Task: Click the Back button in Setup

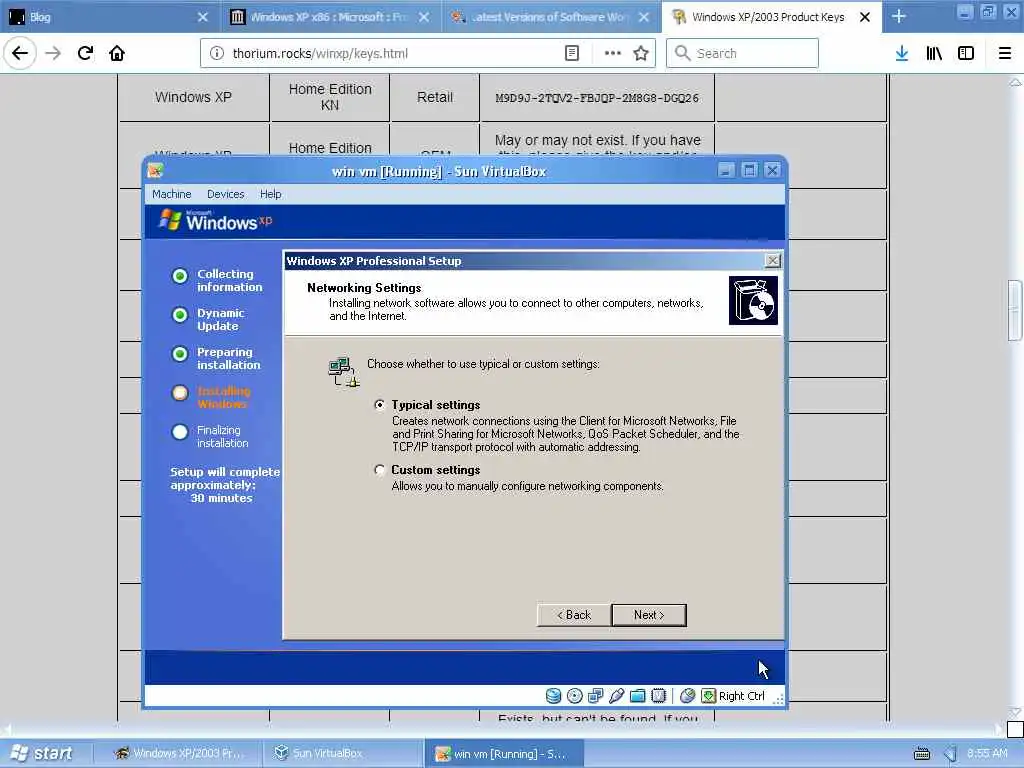Action: 573,615
